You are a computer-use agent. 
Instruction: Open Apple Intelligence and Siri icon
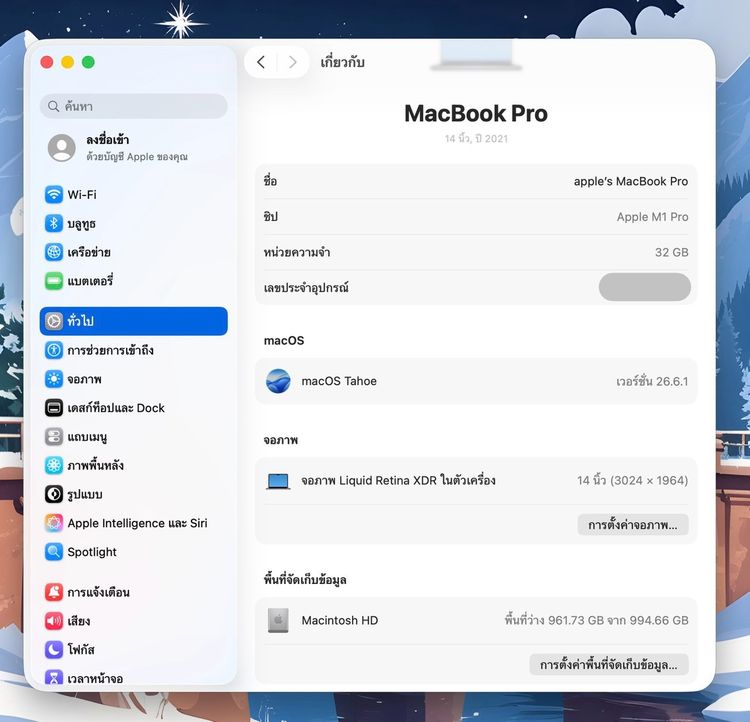[x=54, y=523]
